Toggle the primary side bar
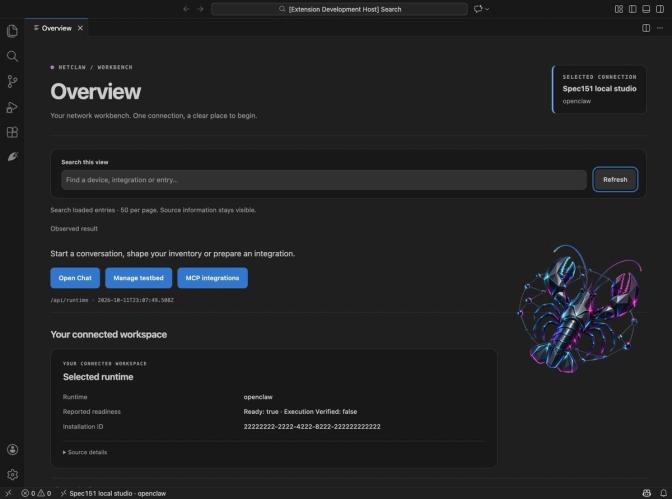 coord(632,9)
